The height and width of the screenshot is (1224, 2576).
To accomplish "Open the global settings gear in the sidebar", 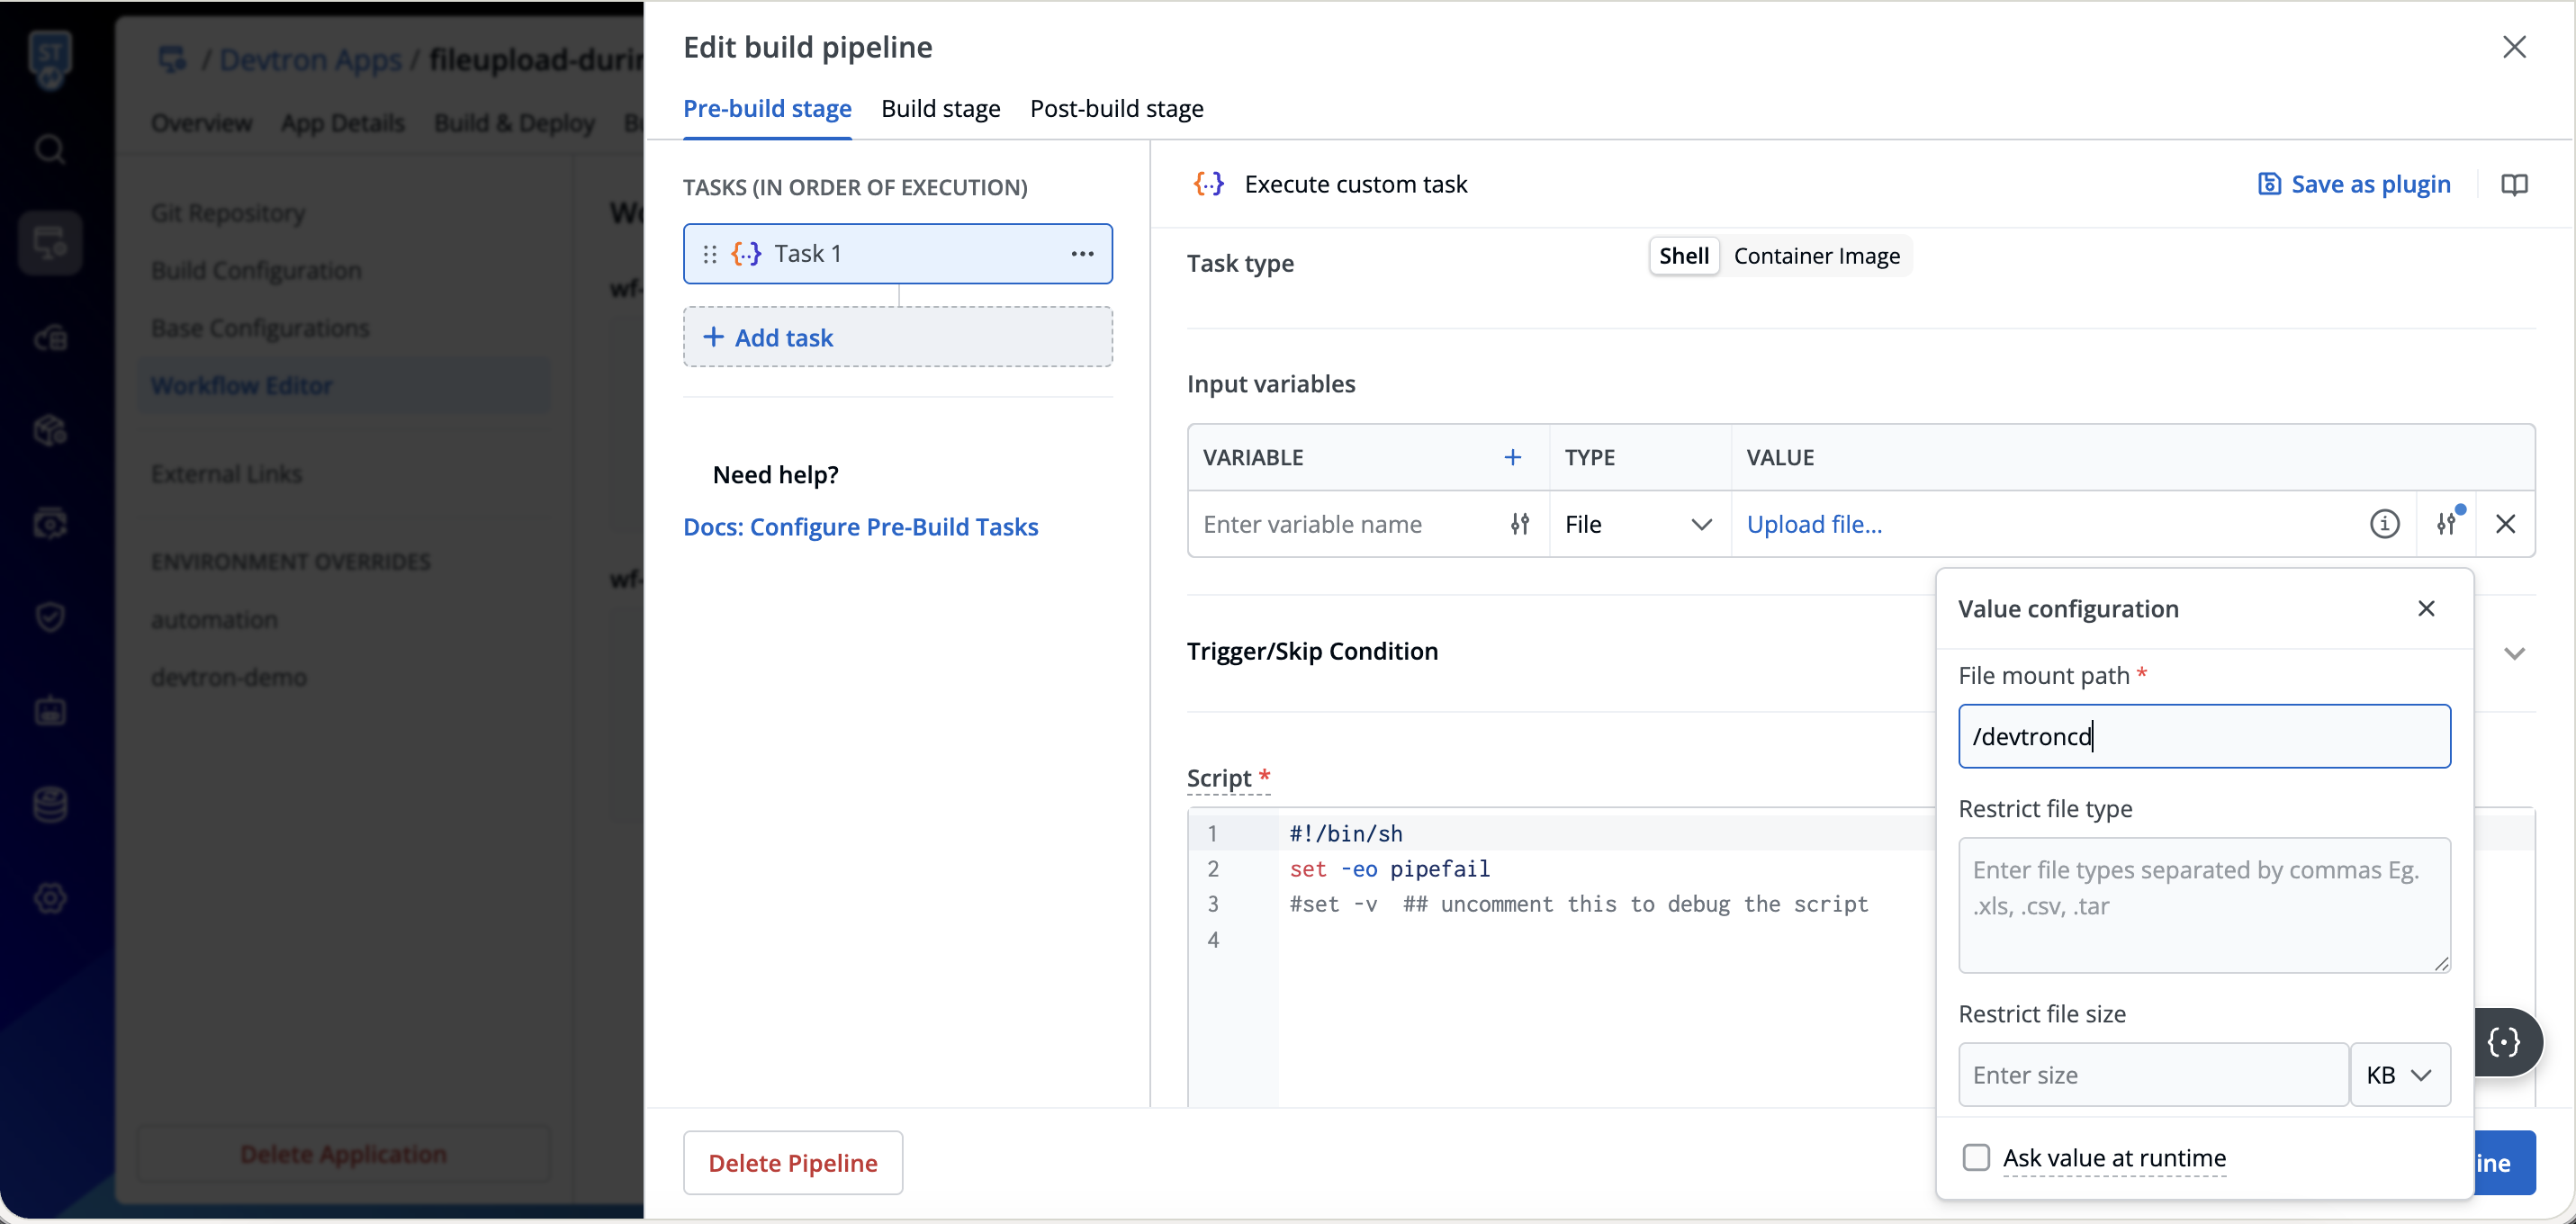I will [x=50, y=898].
